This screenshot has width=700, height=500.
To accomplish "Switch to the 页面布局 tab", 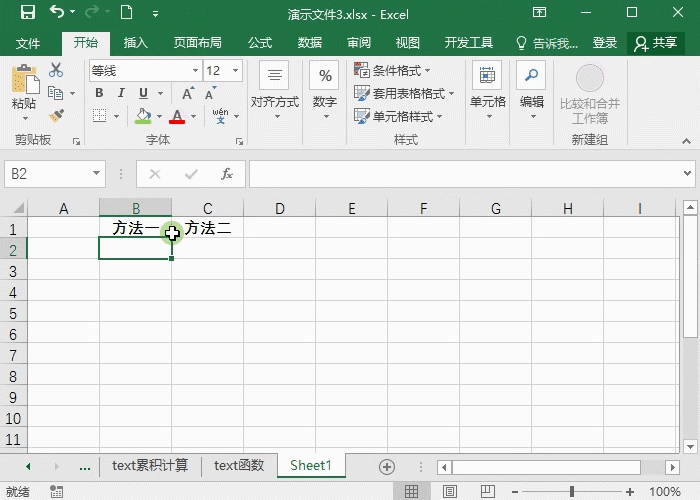I will [x=198, y=43].
